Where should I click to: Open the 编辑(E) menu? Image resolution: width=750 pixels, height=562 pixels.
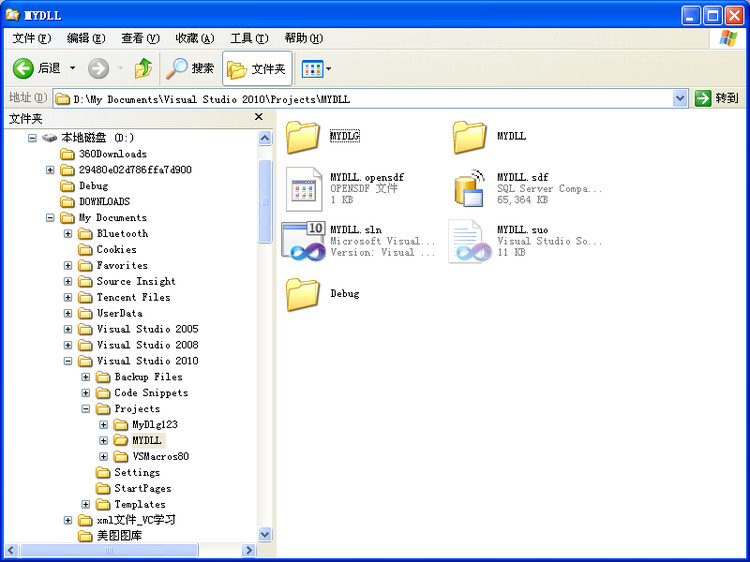point(86,38)
